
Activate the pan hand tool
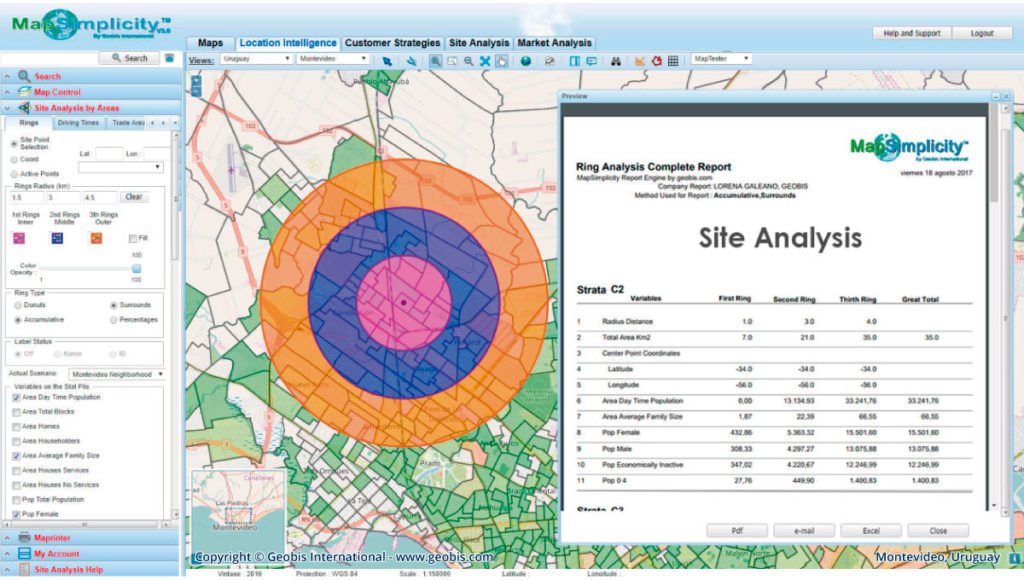point(501,61)
